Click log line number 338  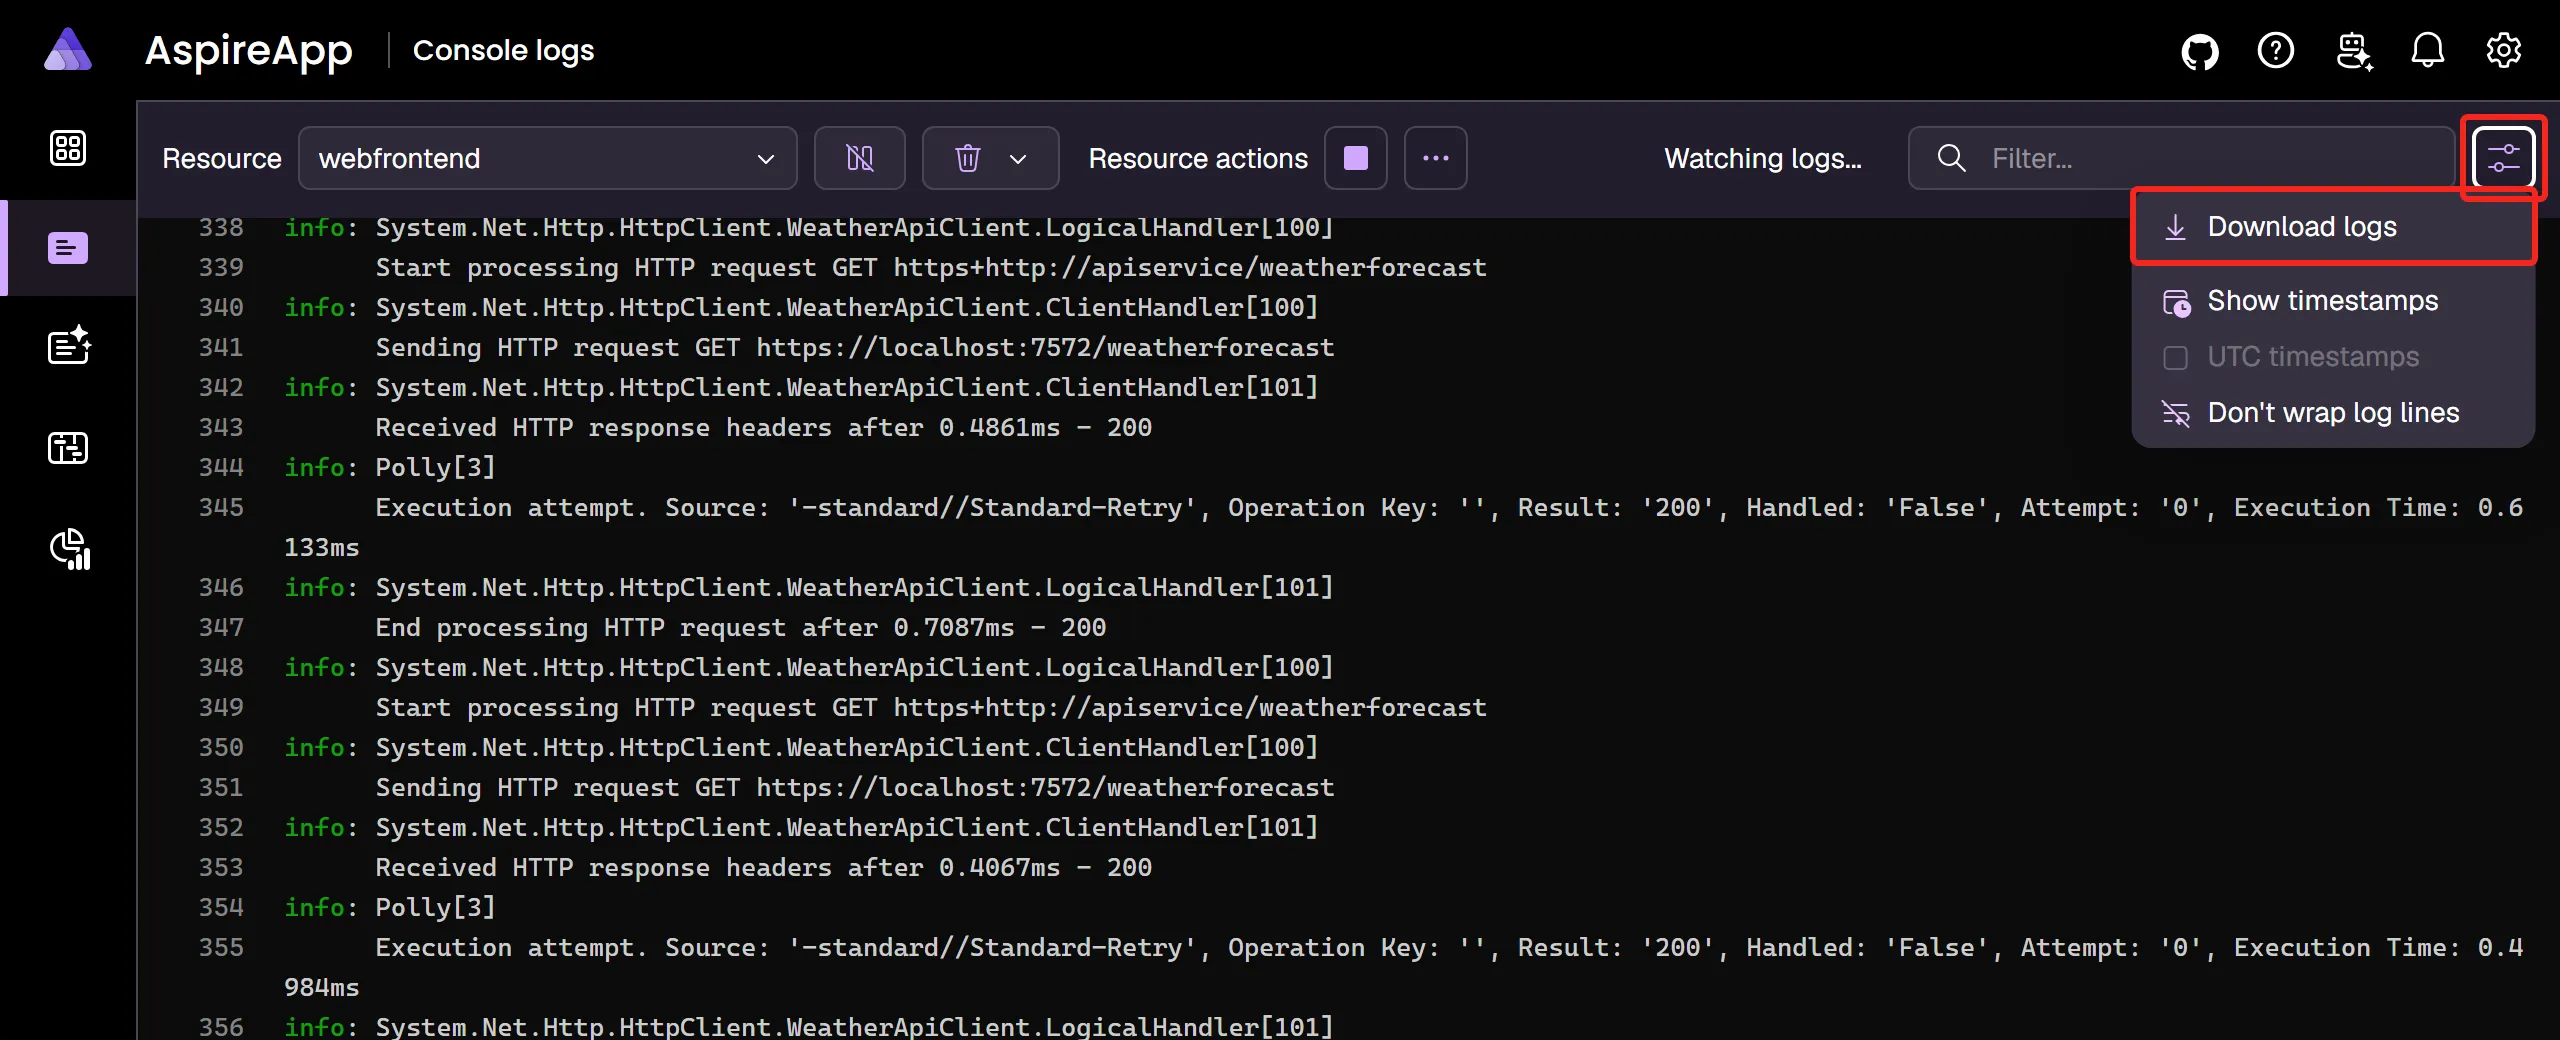tap(221, 228)
